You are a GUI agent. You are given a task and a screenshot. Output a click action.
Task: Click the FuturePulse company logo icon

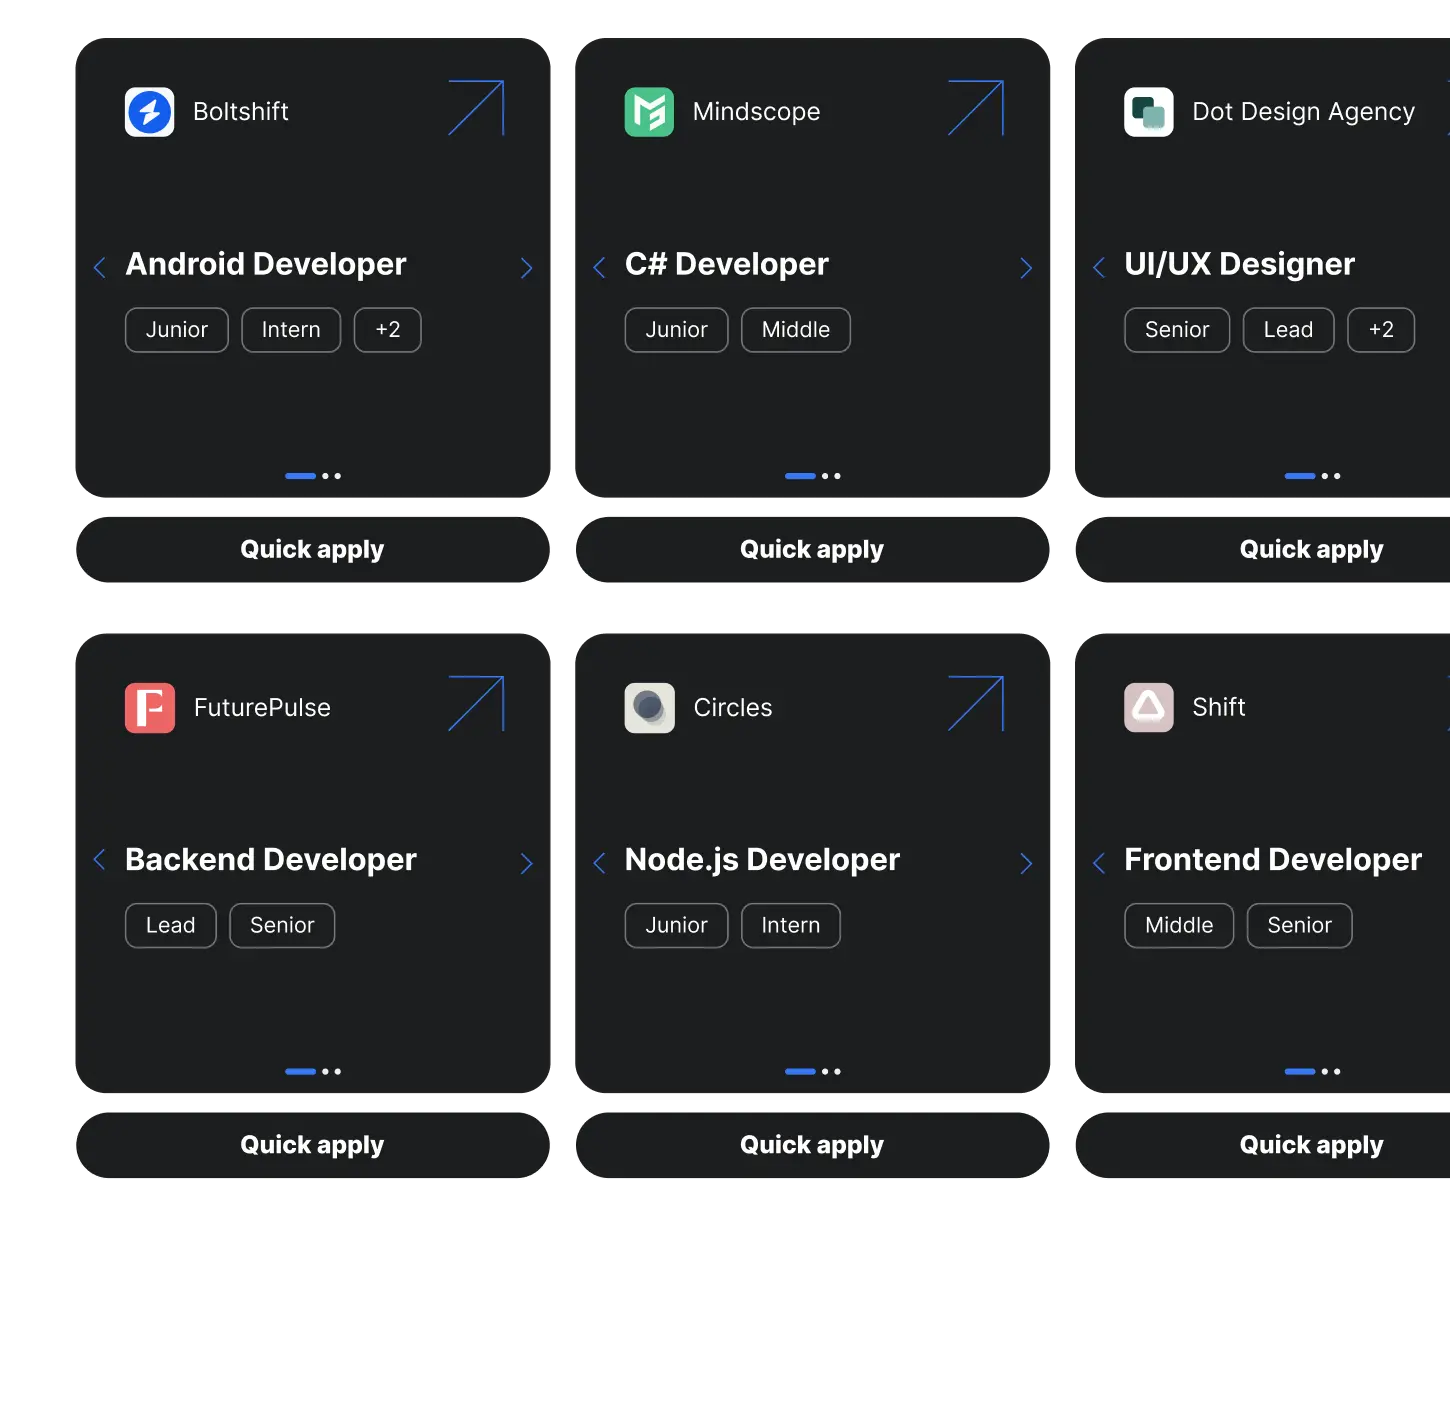(x=149, y=708)
